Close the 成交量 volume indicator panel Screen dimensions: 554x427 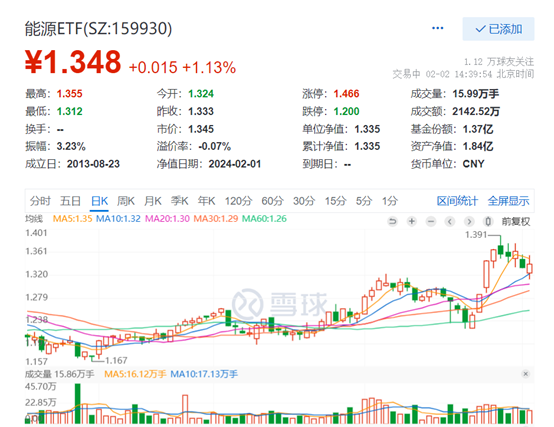[x=525, y=374]
